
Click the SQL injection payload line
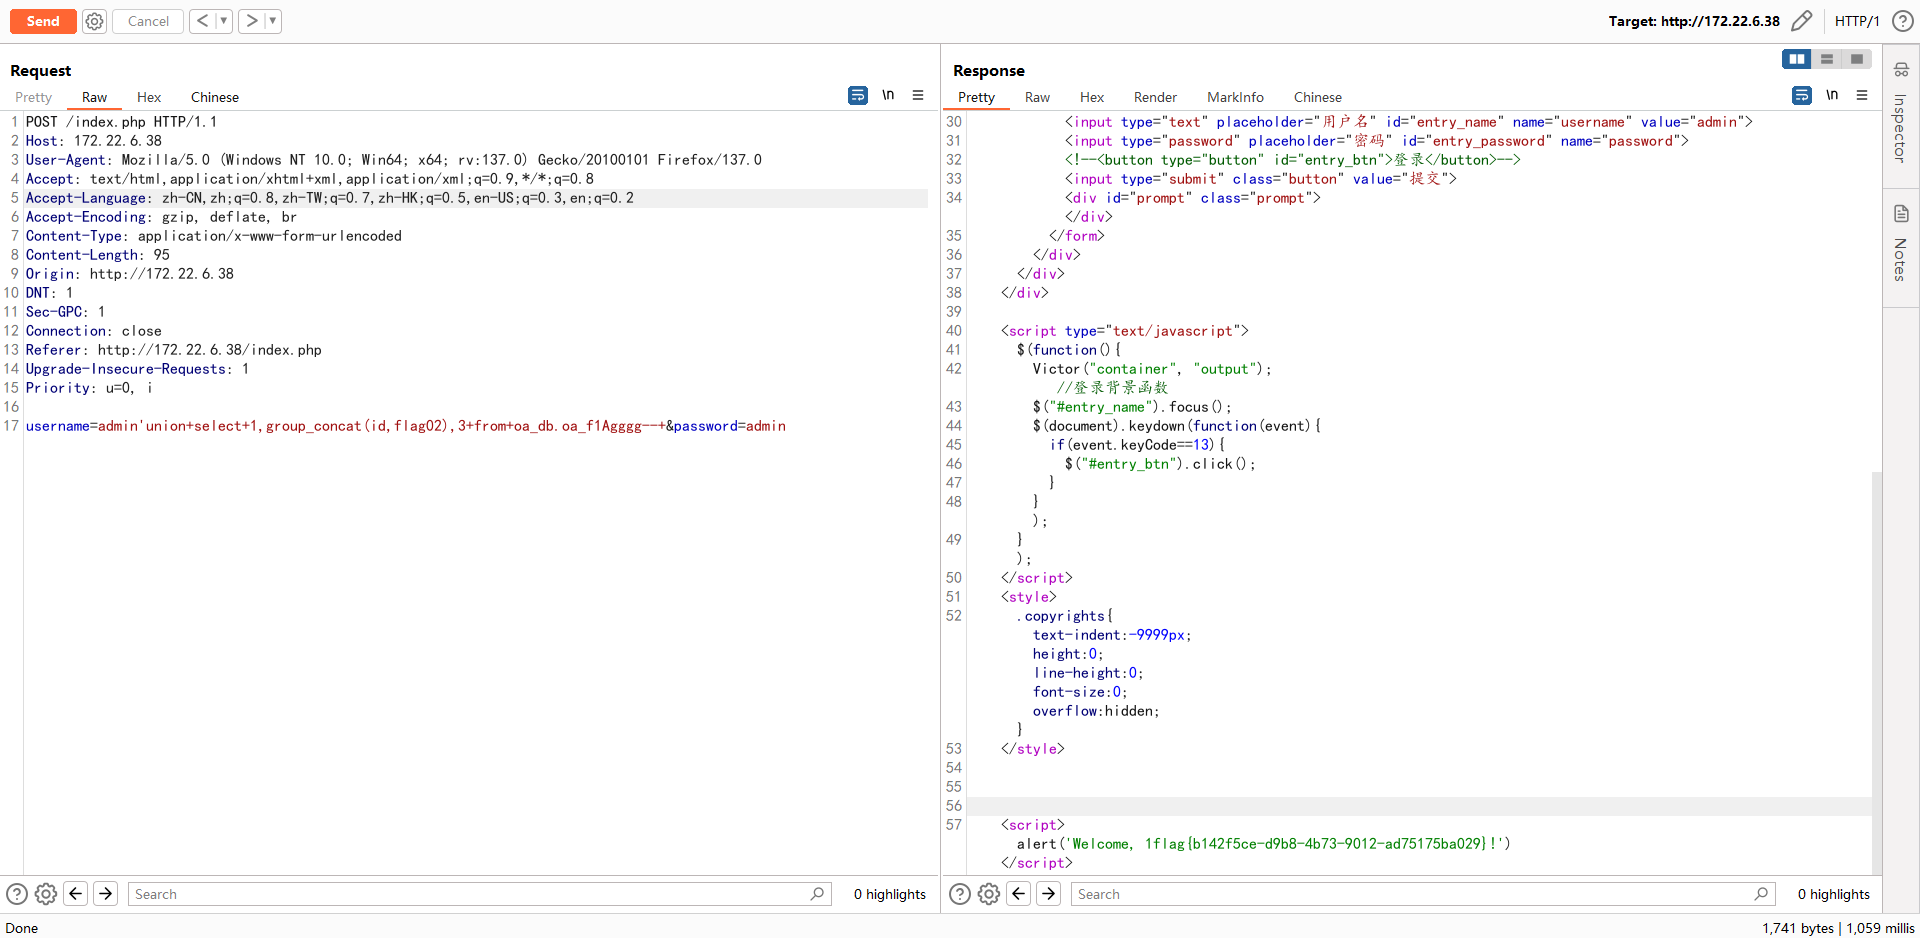(x=406, y=426)
